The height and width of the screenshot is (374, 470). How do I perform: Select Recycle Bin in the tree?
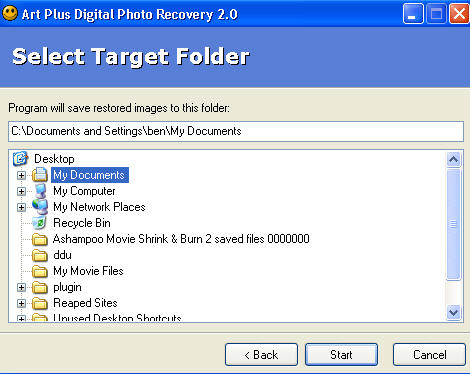click(x=82, y=223)
